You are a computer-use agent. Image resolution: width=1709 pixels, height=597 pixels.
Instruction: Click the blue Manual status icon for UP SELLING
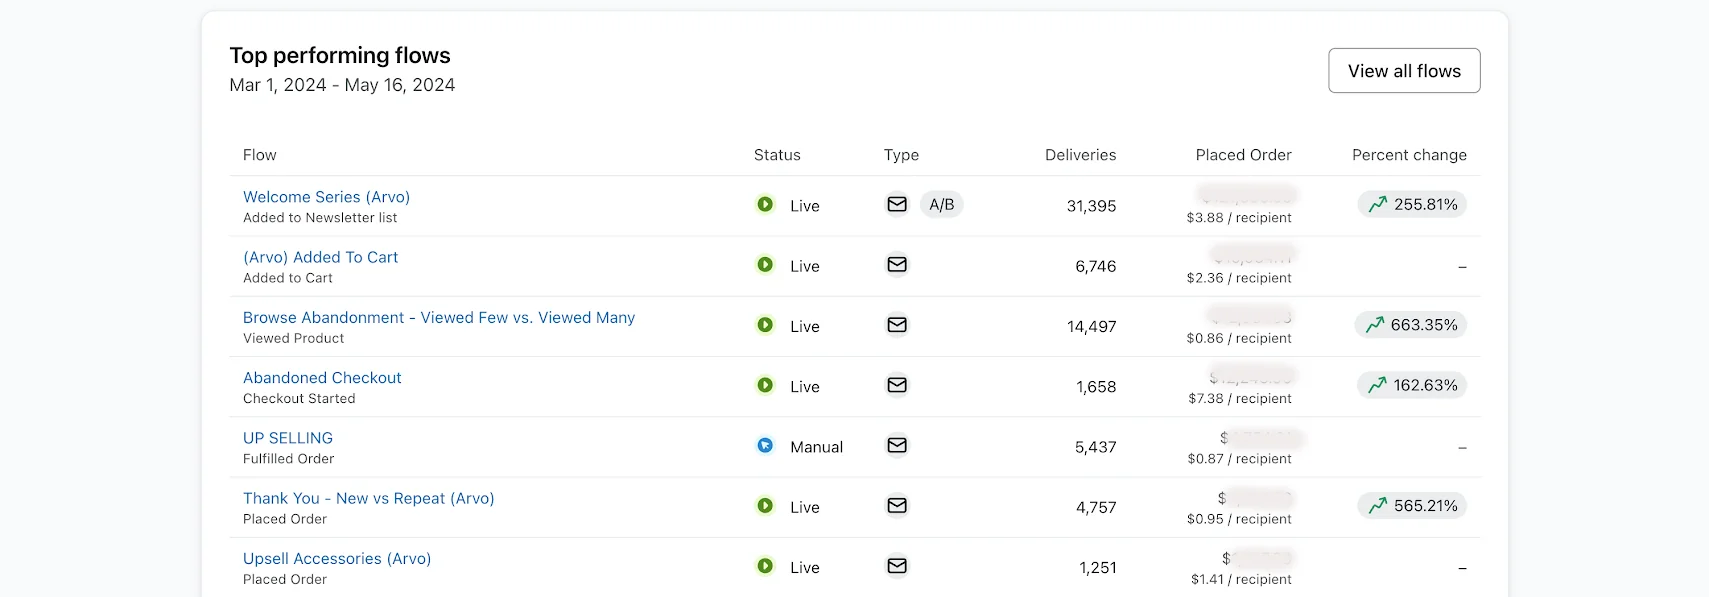coord(765,446)
